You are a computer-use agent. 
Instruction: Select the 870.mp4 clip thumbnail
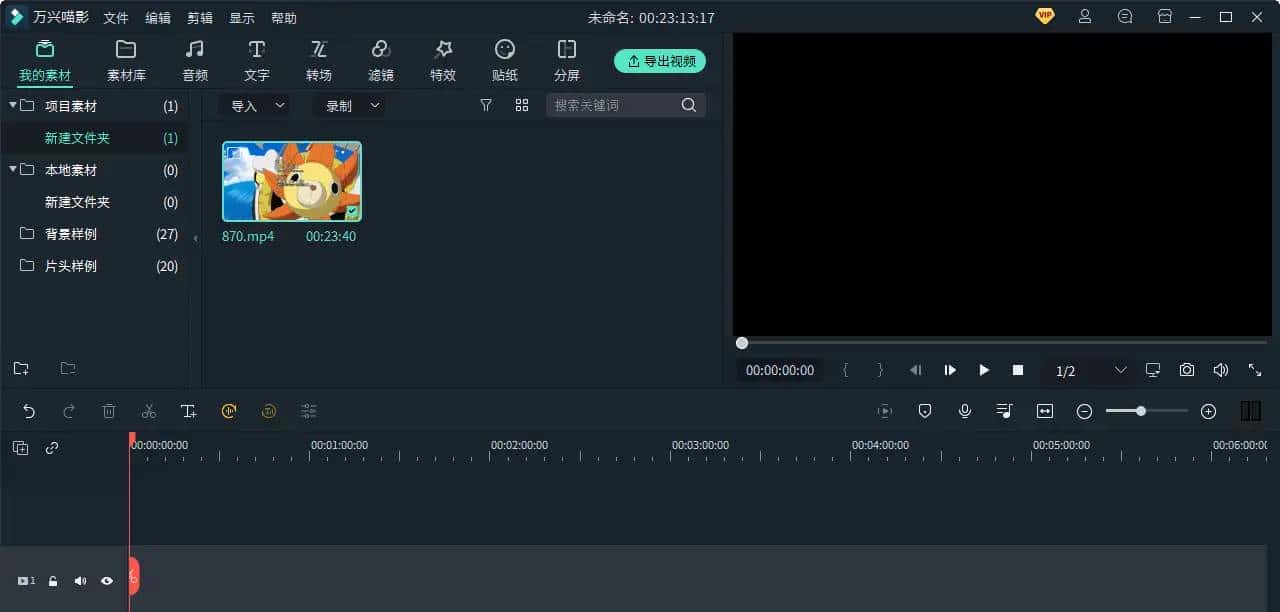tap(291, 181)
